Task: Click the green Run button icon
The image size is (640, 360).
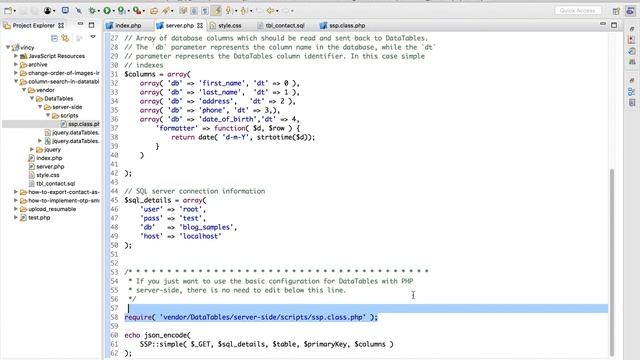Action: [107, 11]
